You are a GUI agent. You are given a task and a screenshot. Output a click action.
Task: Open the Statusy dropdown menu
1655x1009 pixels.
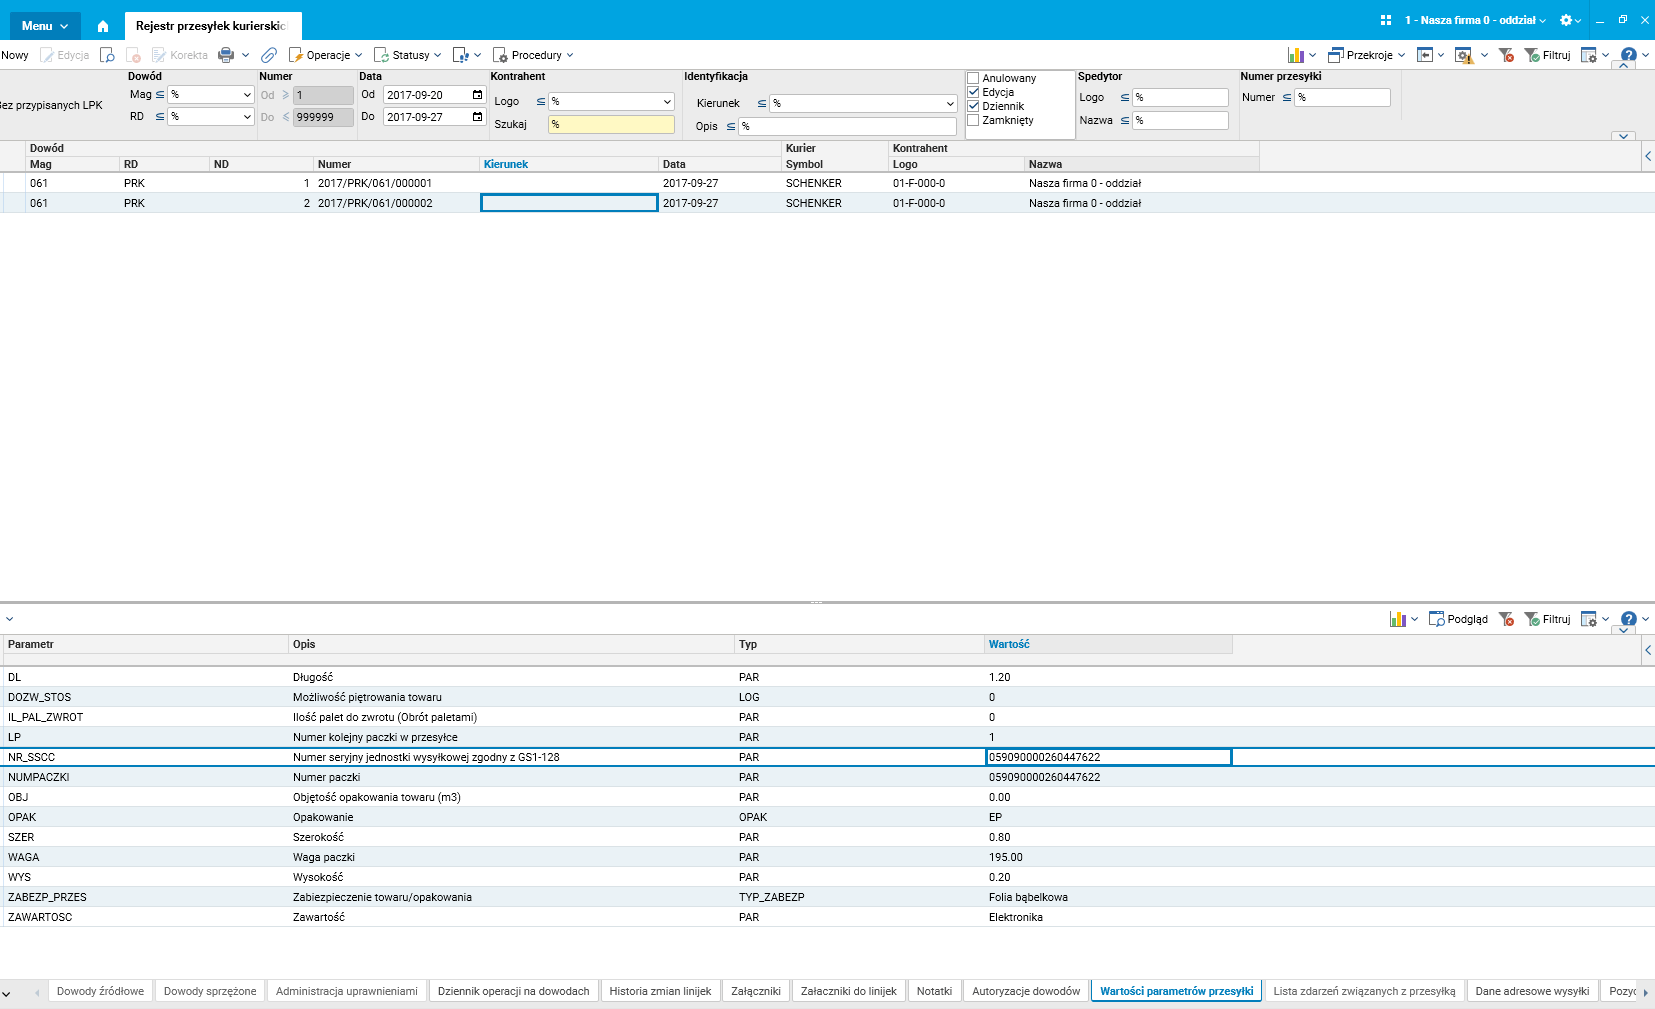click(408, 55)
